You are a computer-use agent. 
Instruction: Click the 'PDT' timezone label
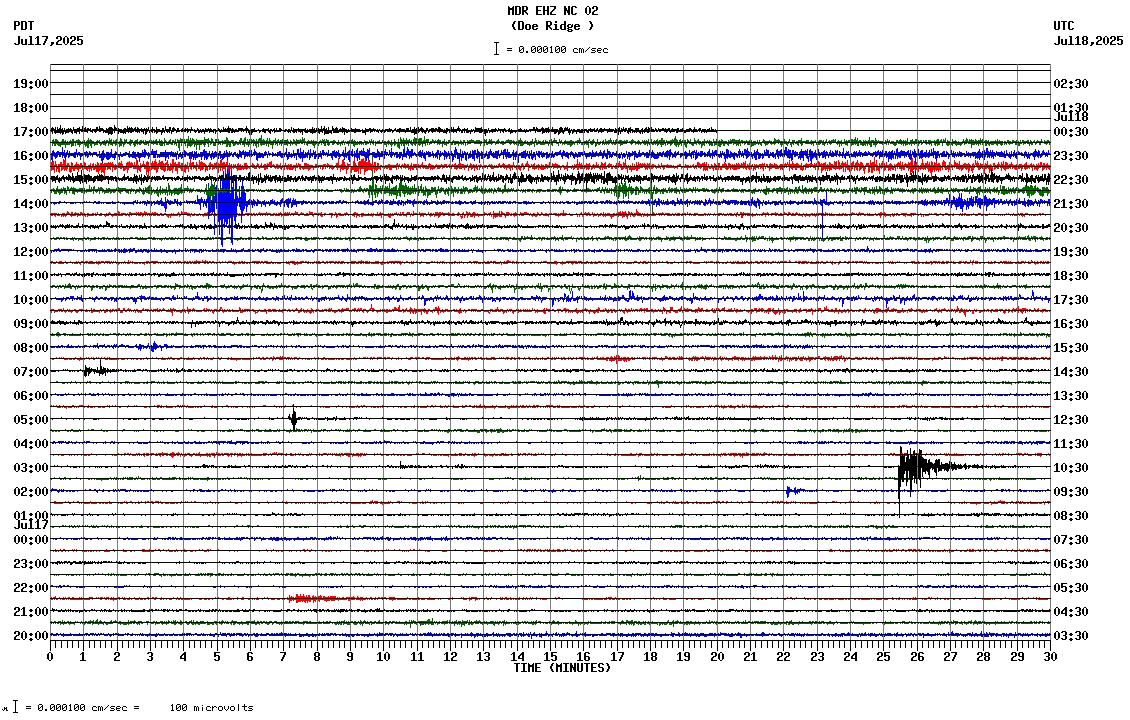point(24,26)
